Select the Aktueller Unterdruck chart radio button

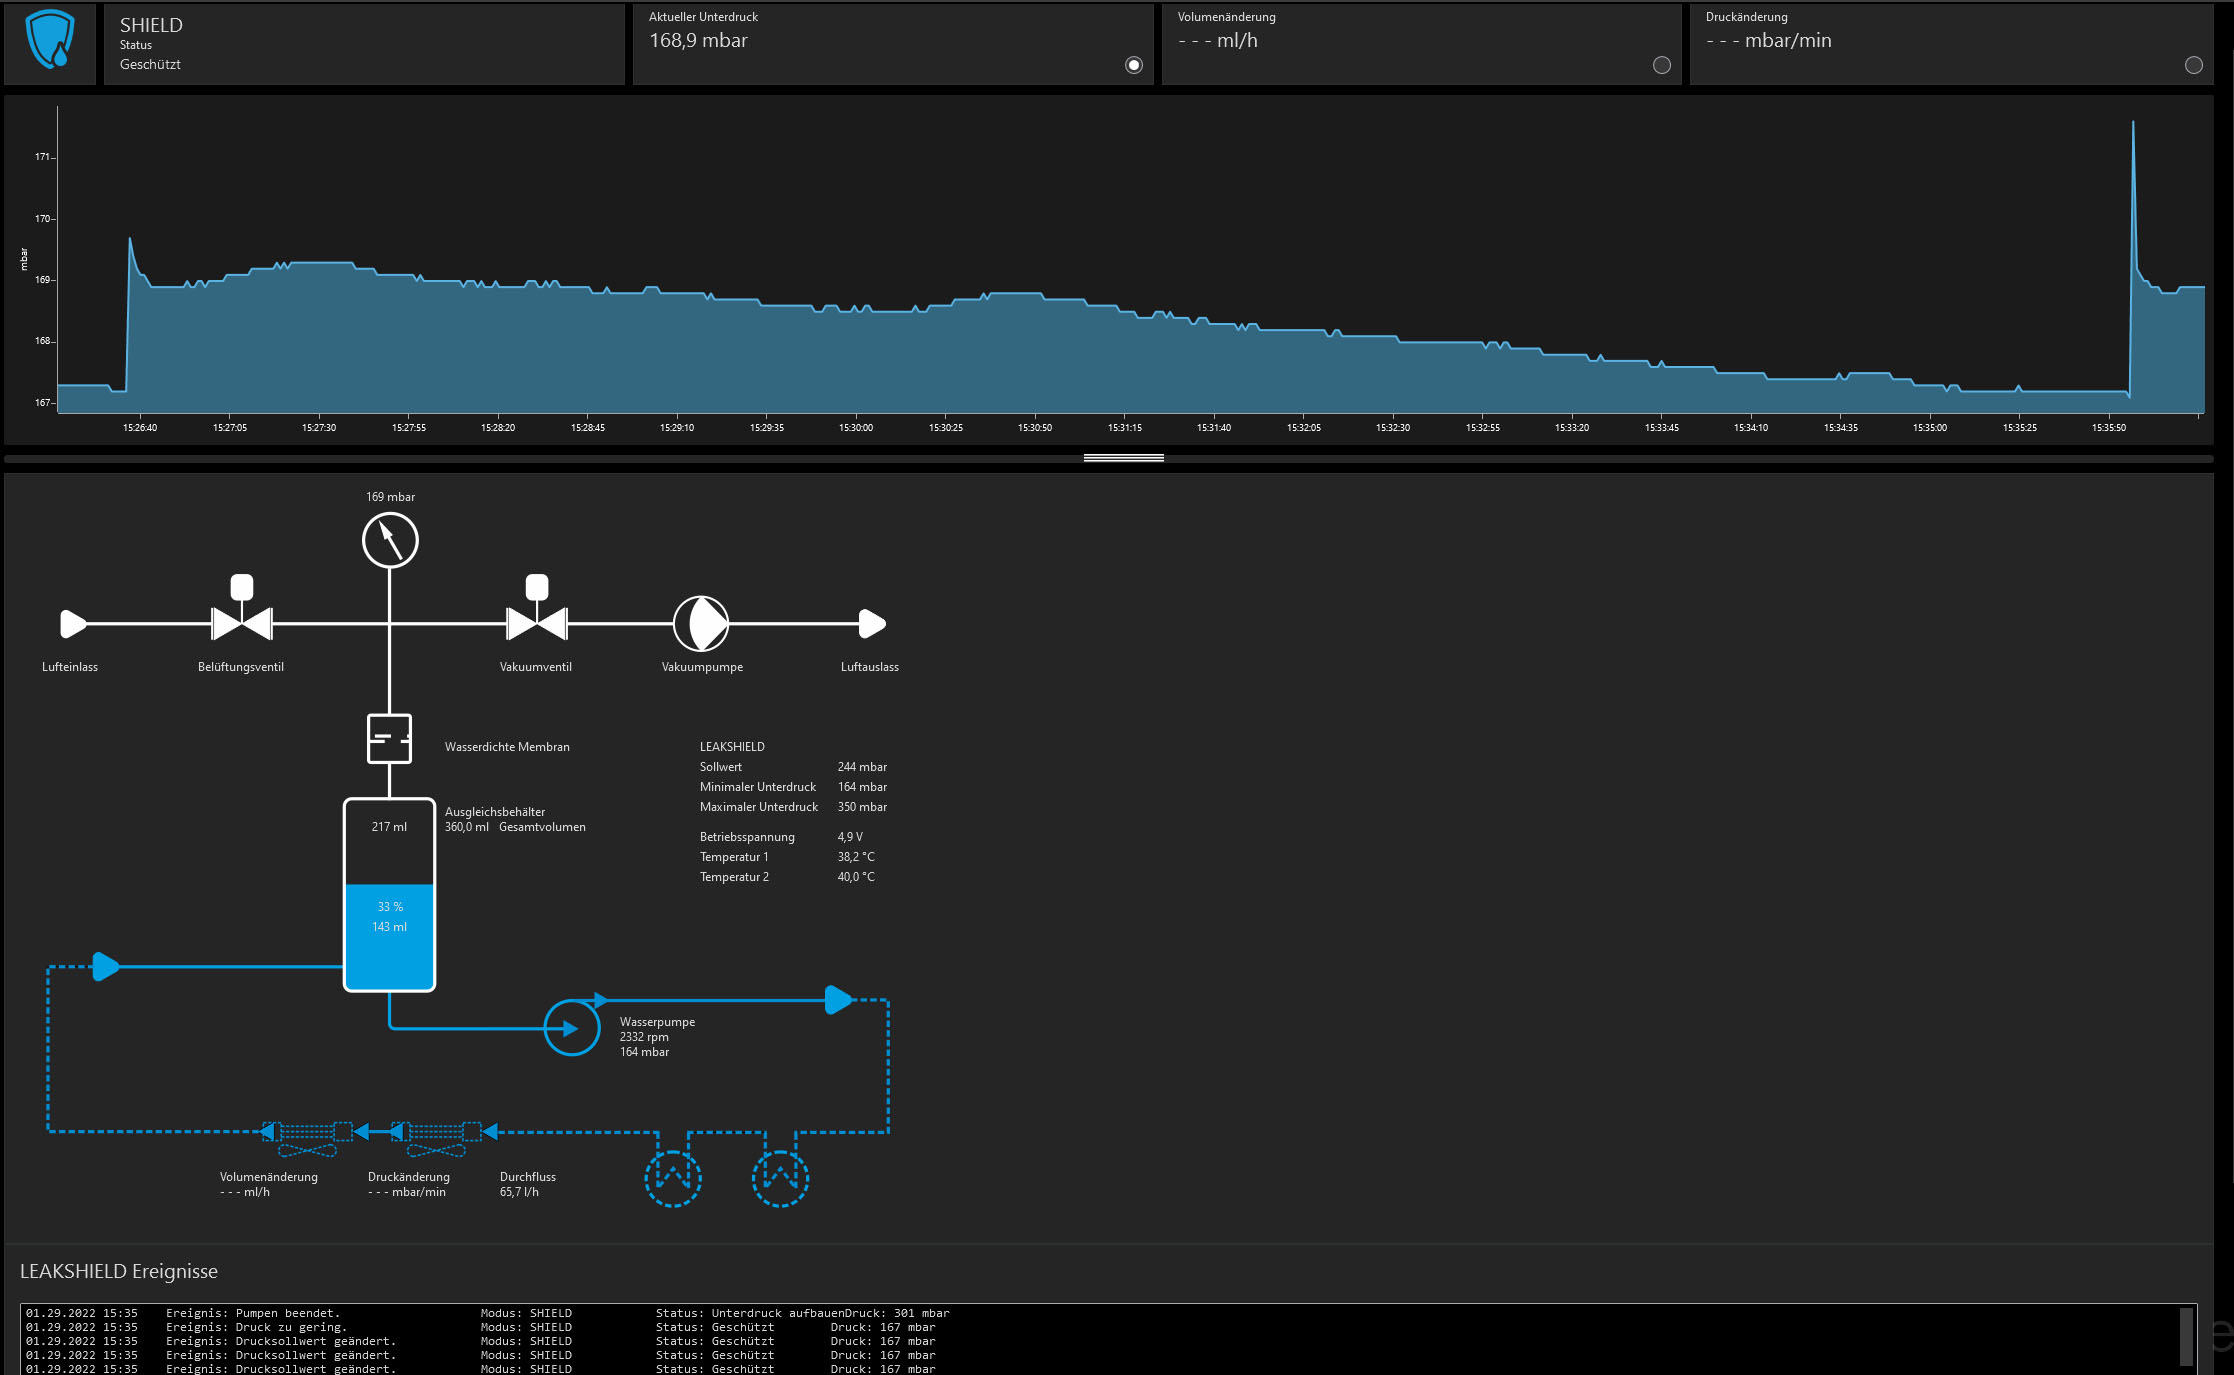[1133, 65]
